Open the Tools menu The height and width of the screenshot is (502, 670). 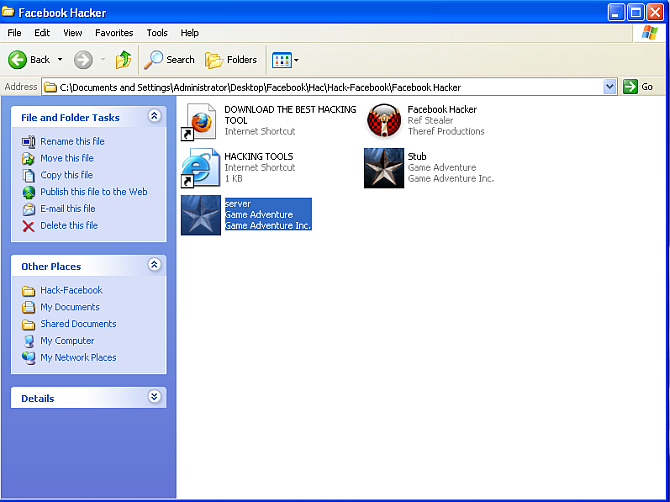click(x=157, y=33)
